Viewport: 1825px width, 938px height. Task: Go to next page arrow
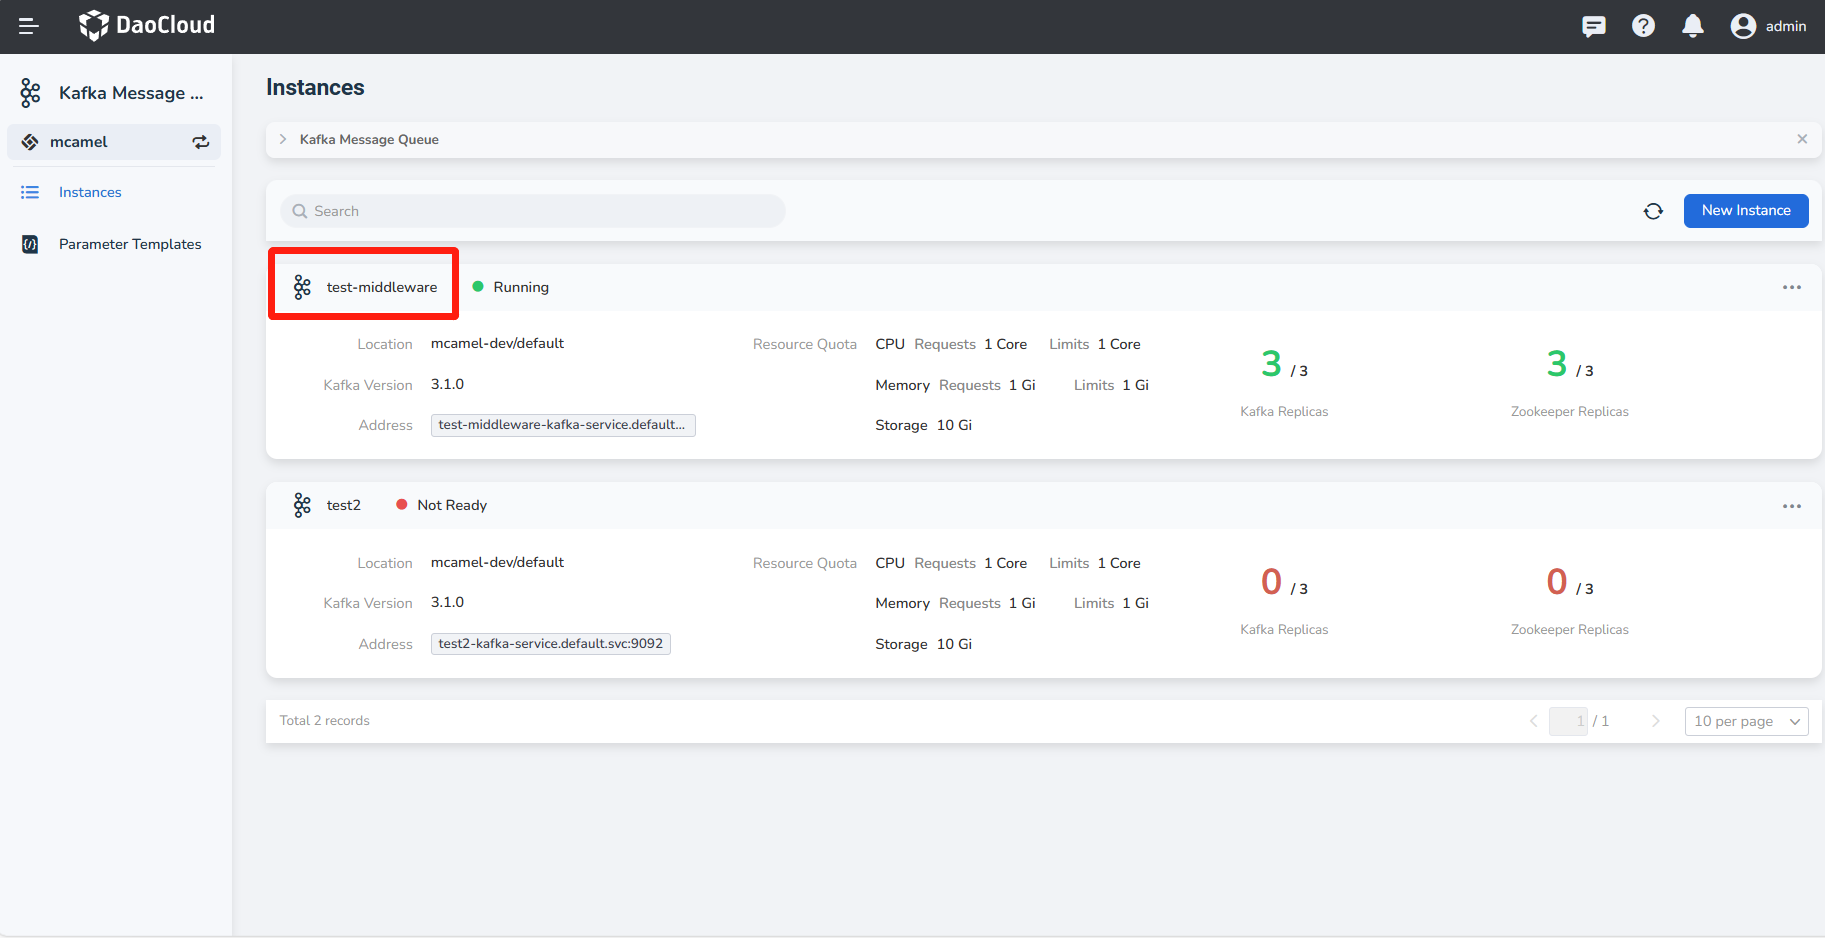pyautogui.click(x=1655, y=721)
